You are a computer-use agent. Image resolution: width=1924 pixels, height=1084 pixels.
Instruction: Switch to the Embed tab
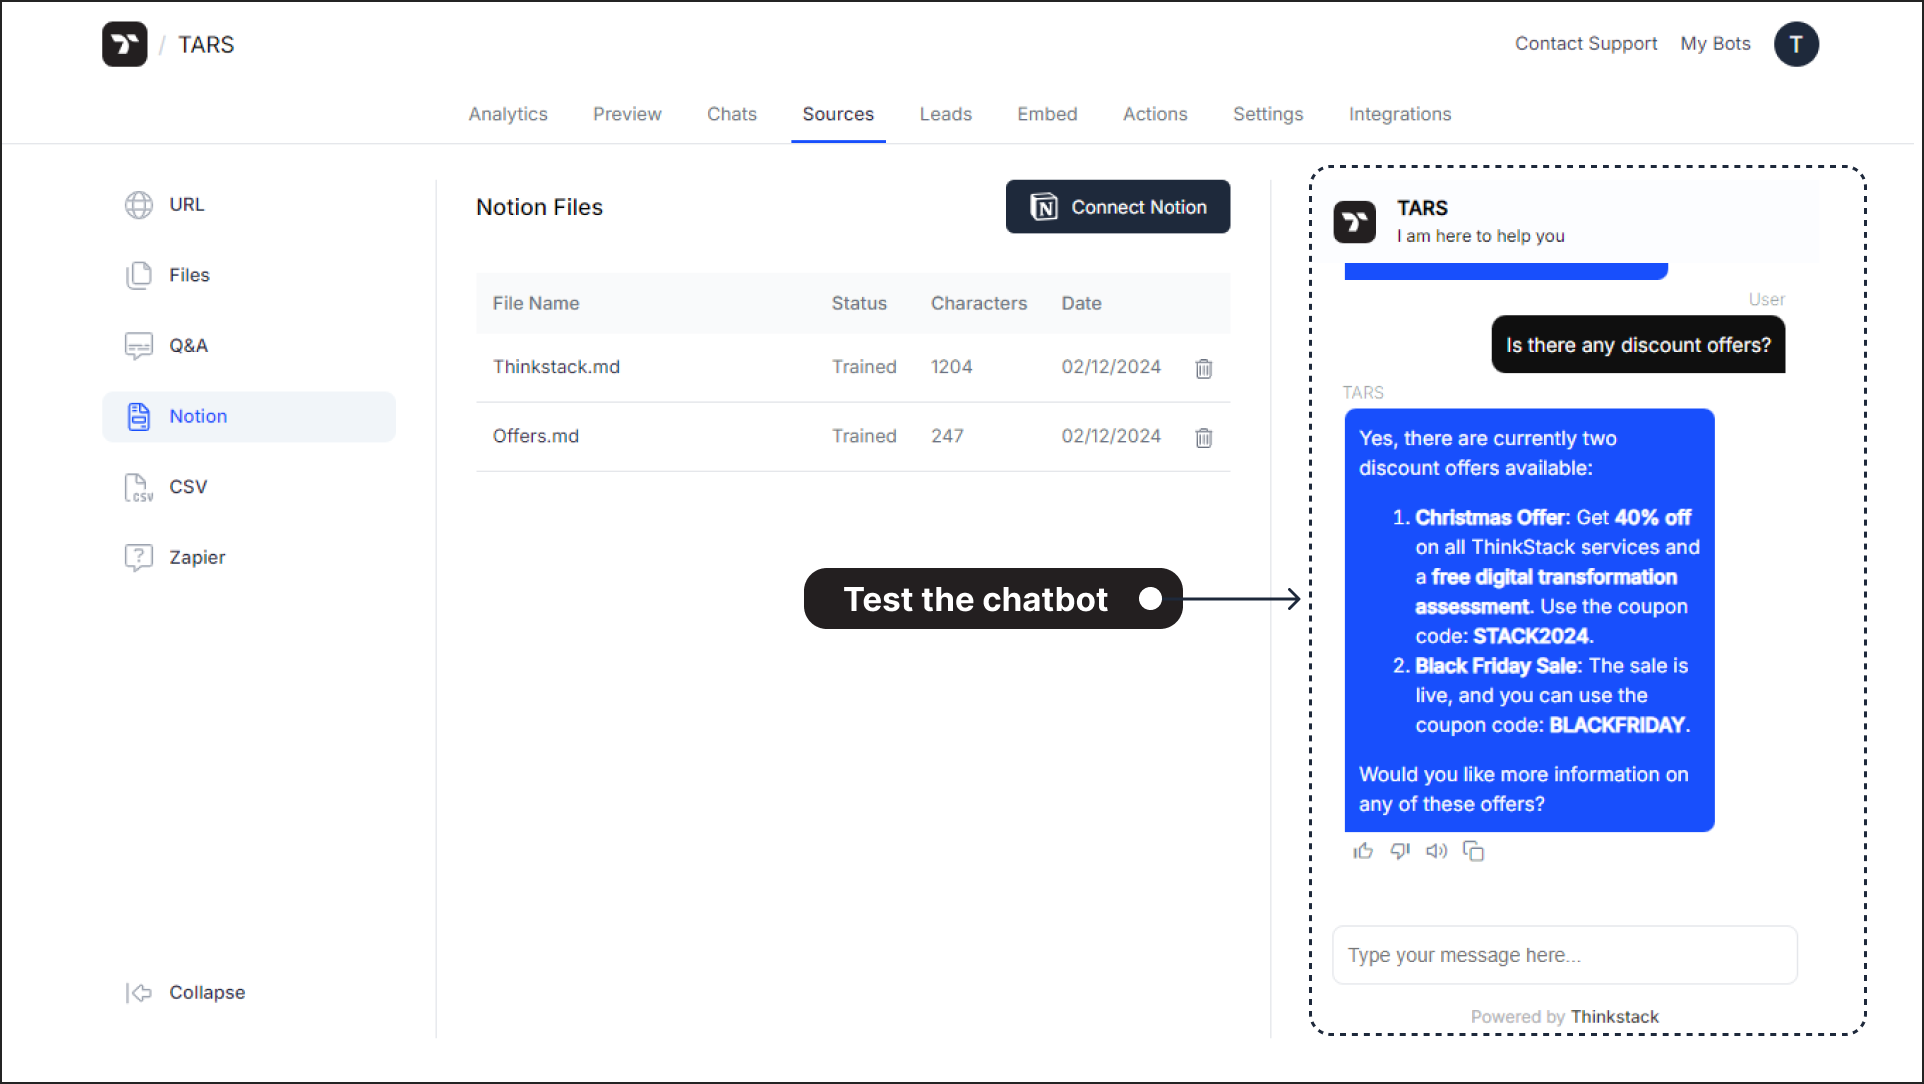[x=1047, y=114]
